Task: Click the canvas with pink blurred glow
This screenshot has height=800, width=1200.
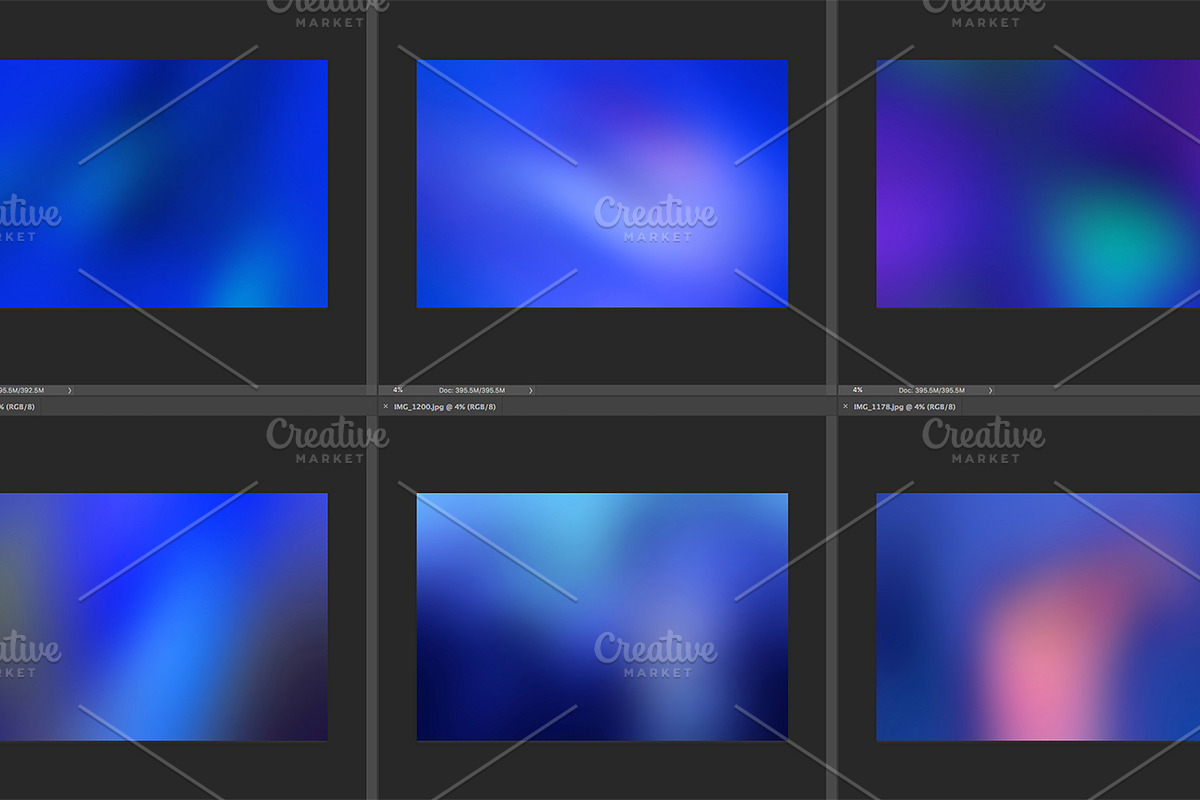Action: pos(1038,617)
